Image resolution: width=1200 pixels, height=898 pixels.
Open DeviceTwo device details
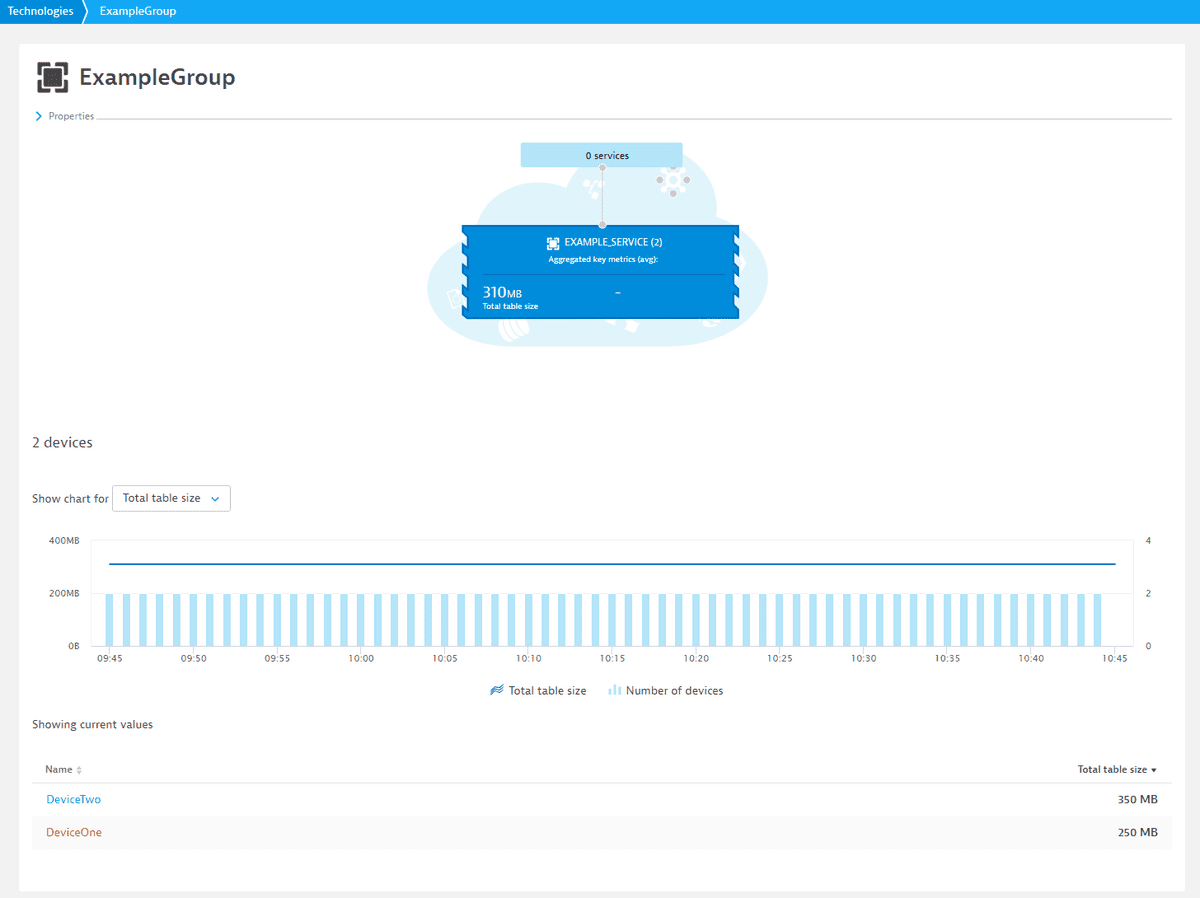point(73,799)
